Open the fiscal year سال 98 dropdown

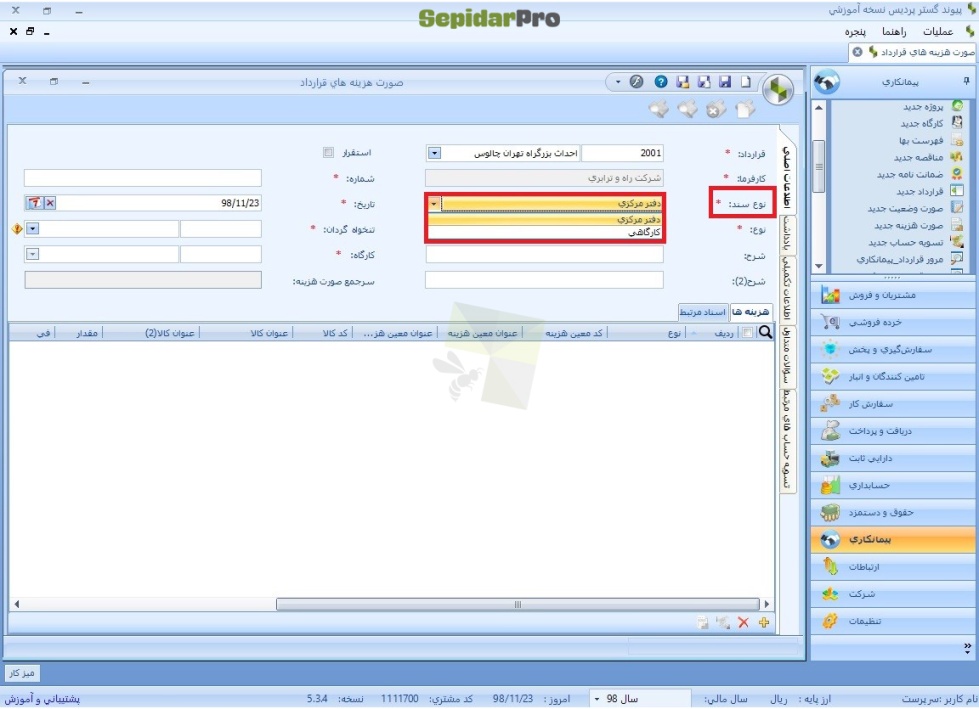pyautogui.click(x=640, y=699)
